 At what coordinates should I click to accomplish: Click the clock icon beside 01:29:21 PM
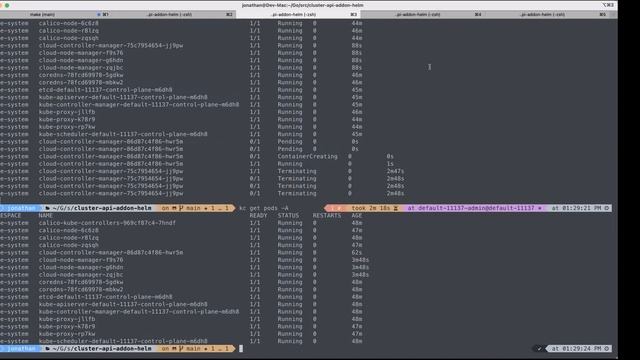607,208
